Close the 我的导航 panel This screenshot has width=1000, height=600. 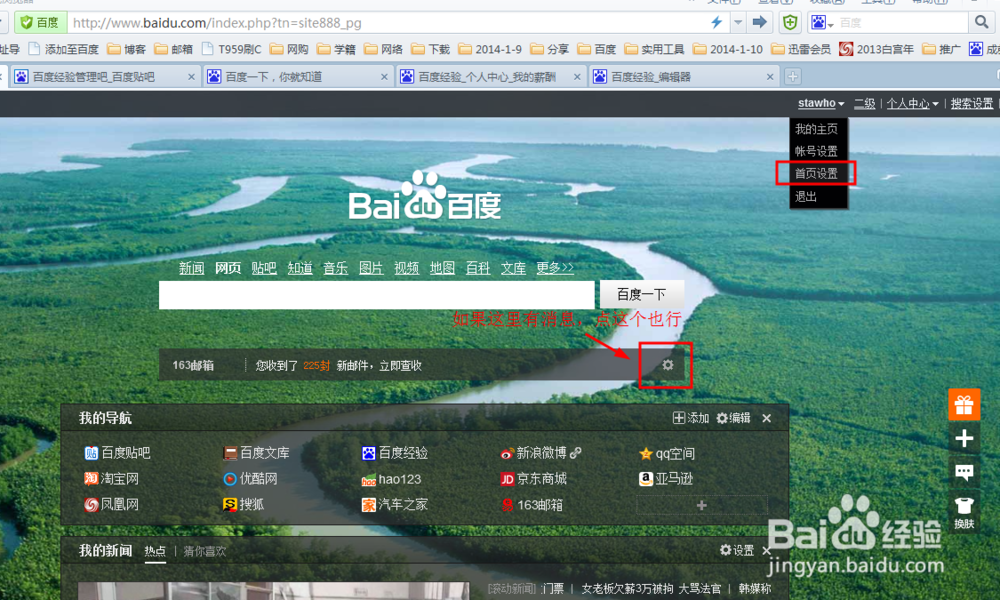pos(767,418)
